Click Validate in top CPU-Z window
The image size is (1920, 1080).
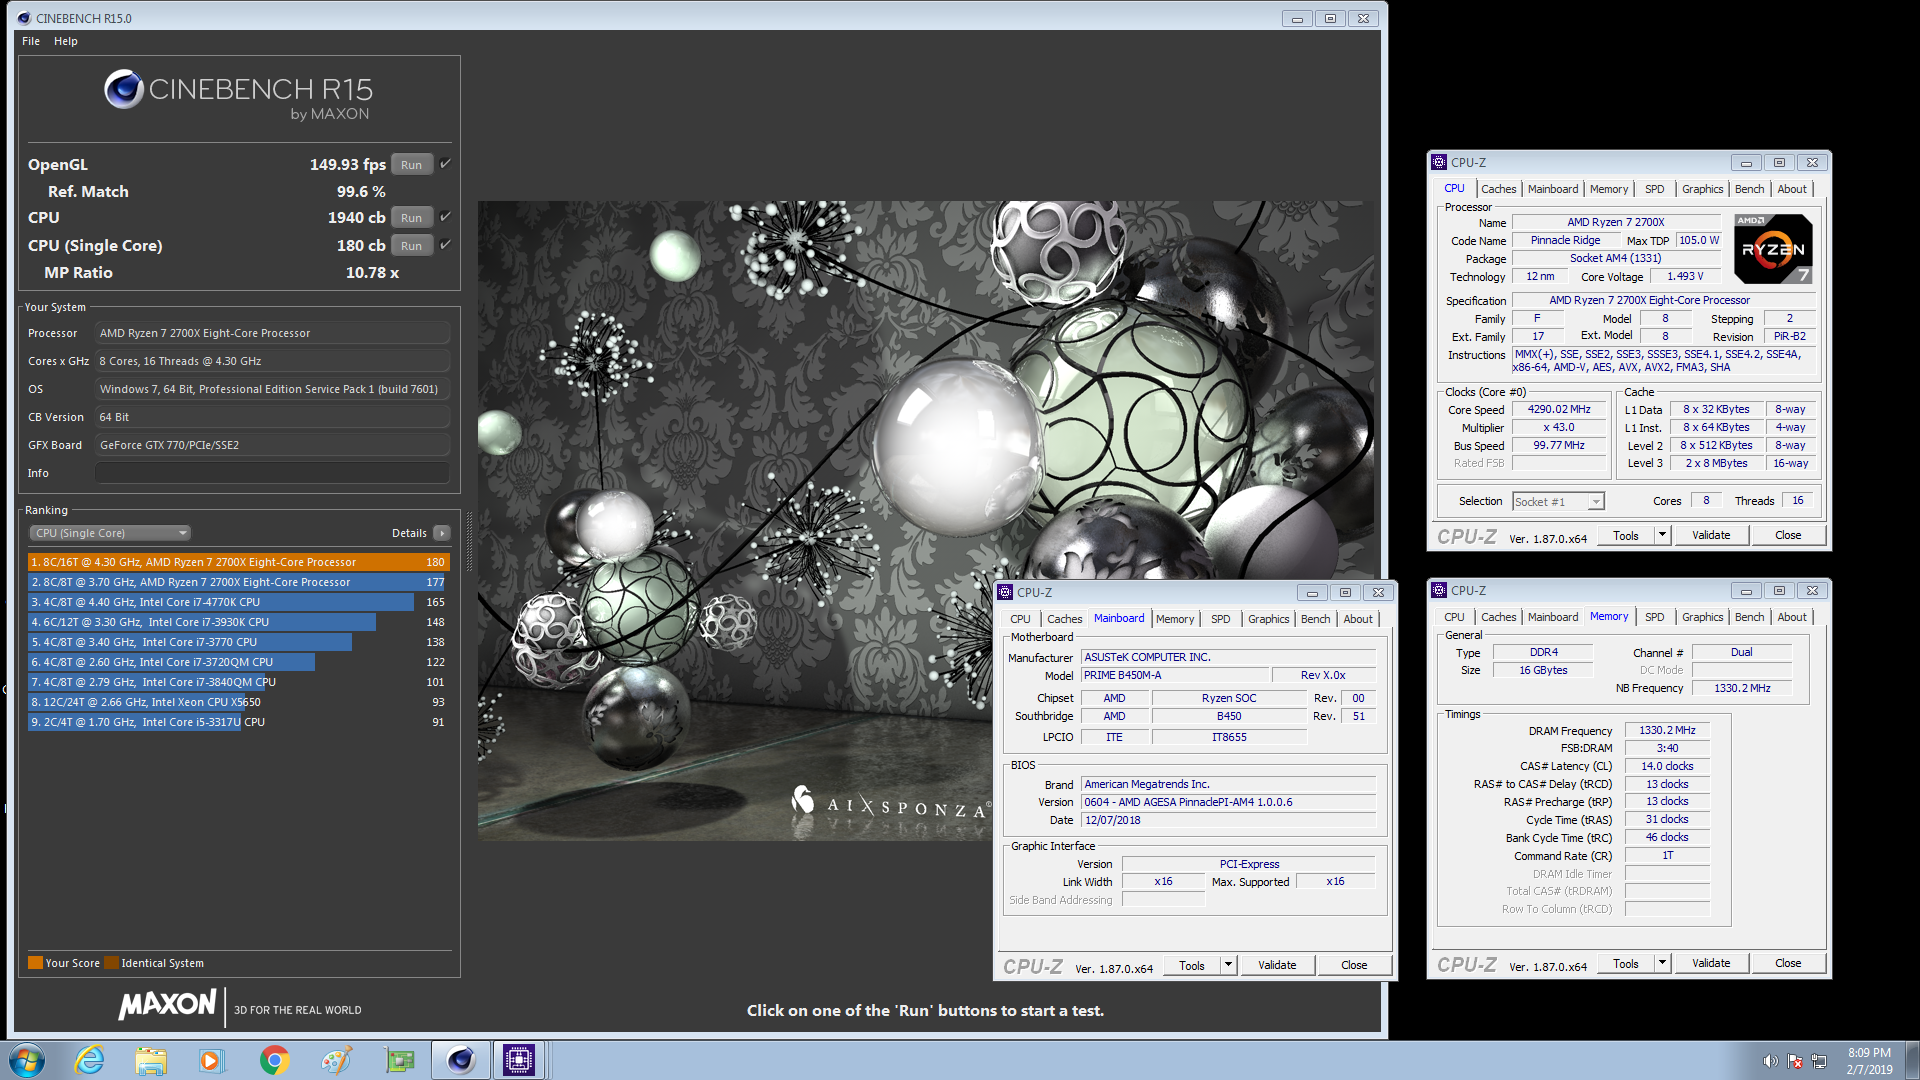click(1711, 536)
